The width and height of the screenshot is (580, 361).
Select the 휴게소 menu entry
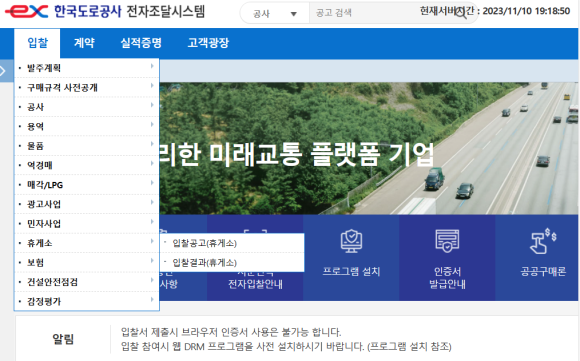coord(87,243)
